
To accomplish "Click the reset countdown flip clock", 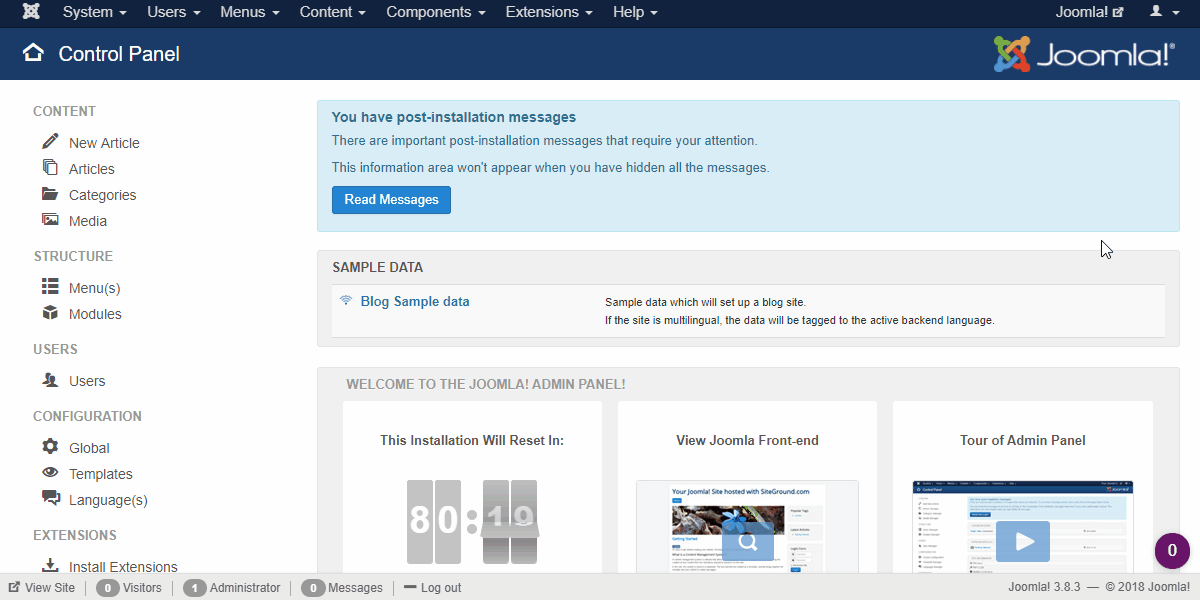I will coord(472,520).
